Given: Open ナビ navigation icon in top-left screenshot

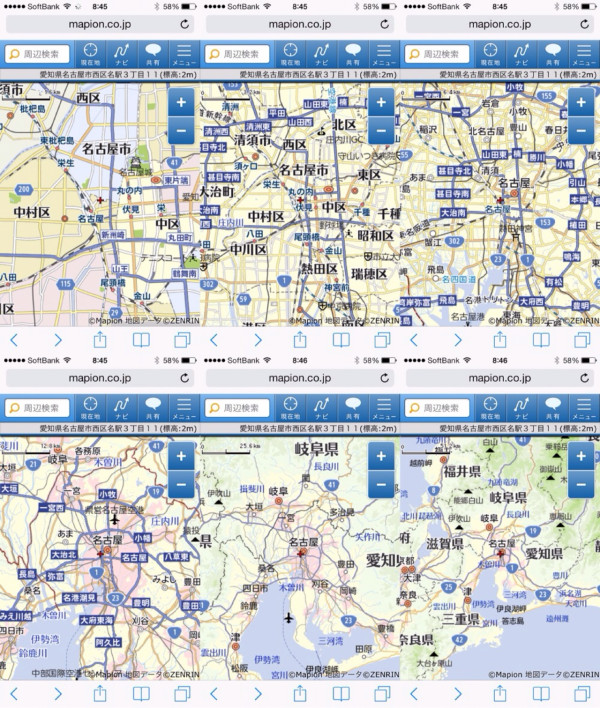Looking at the screenshot, I should pos(122,54).
